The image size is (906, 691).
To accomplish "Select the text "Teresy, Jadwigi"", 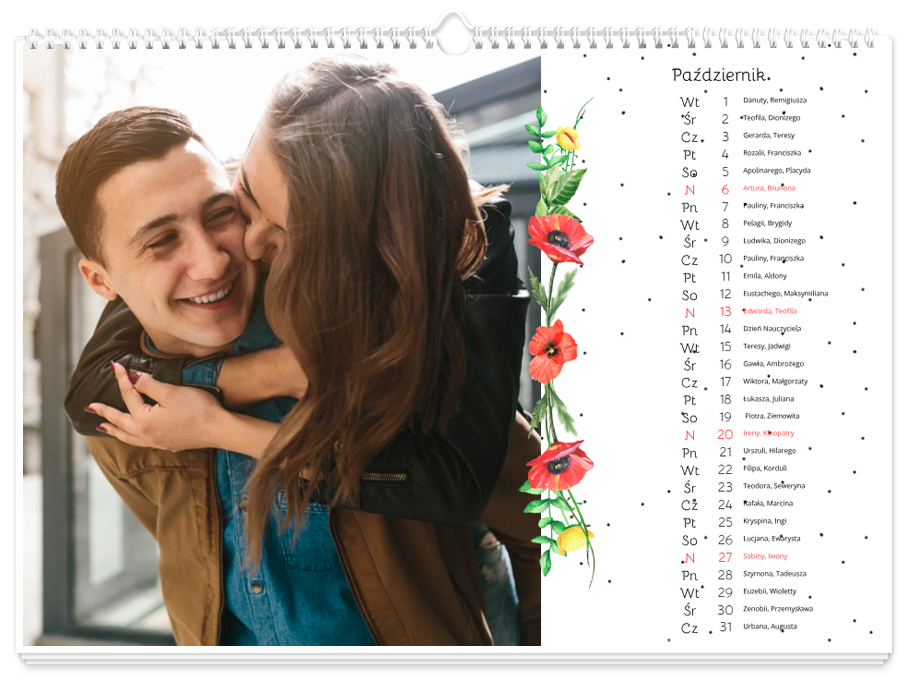I will pos(767,346).
